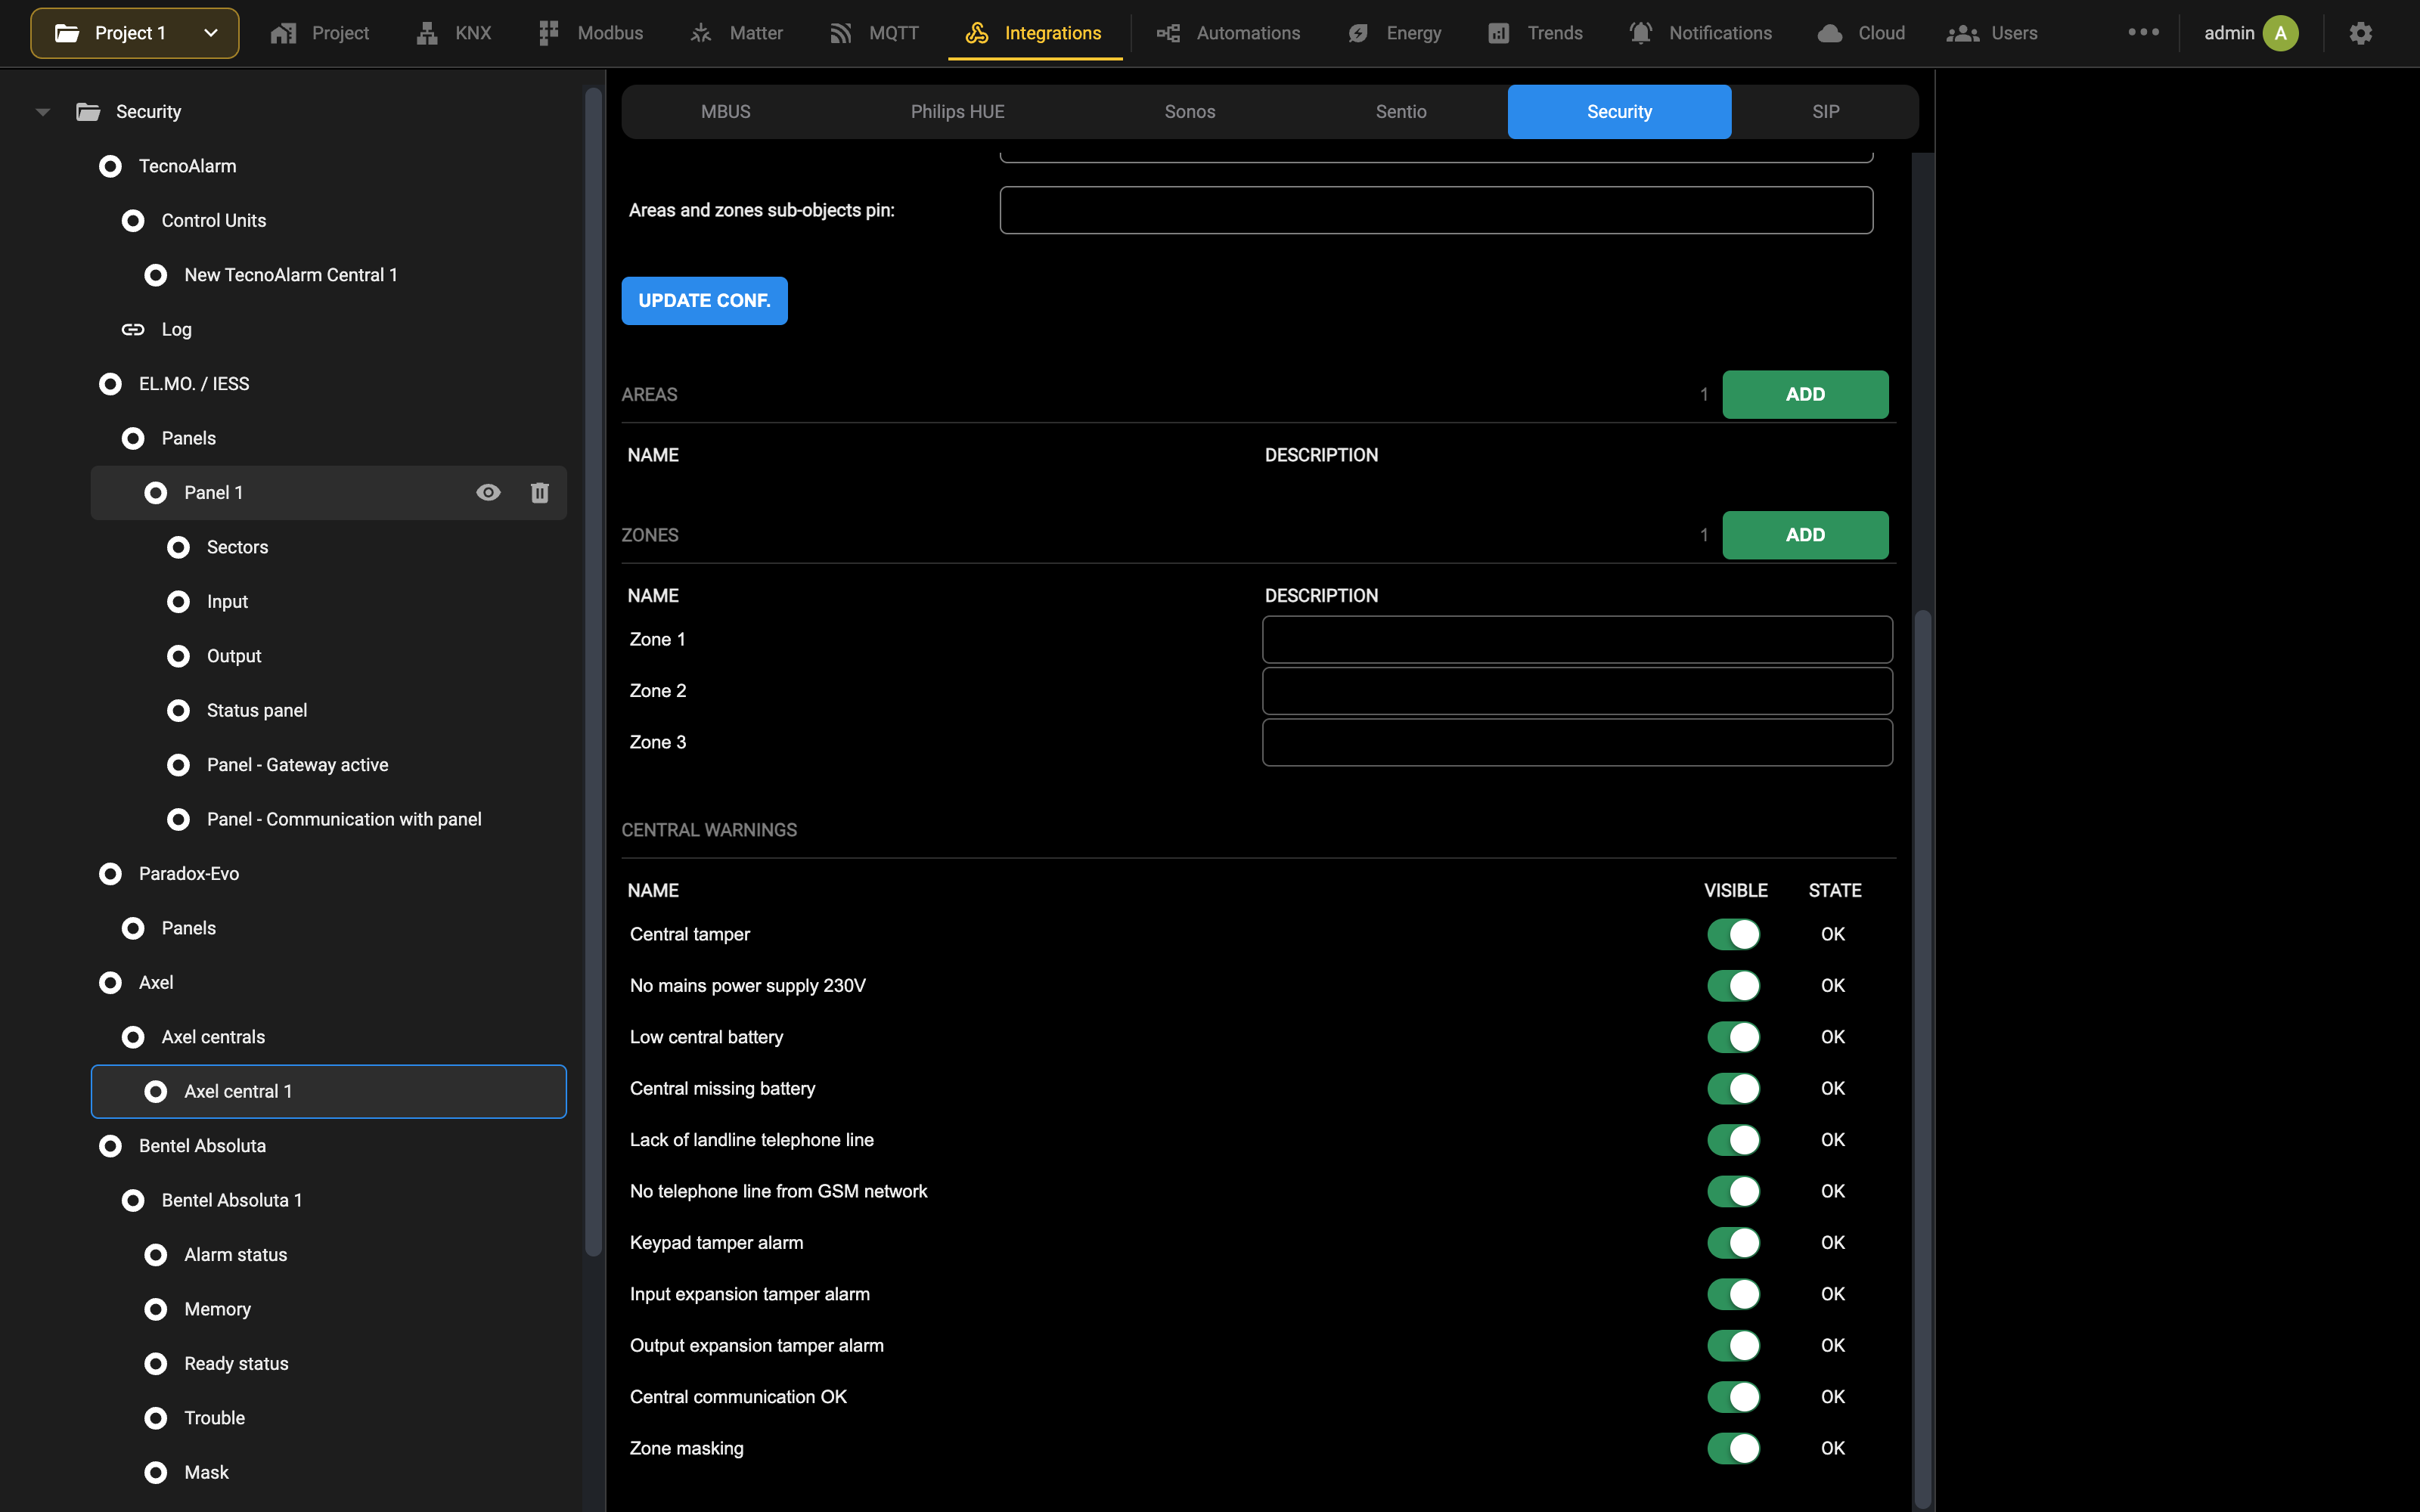This screenshot has height=1512, width=2420.
Task: Open the Users group icon
Action: coord(1963,33)
